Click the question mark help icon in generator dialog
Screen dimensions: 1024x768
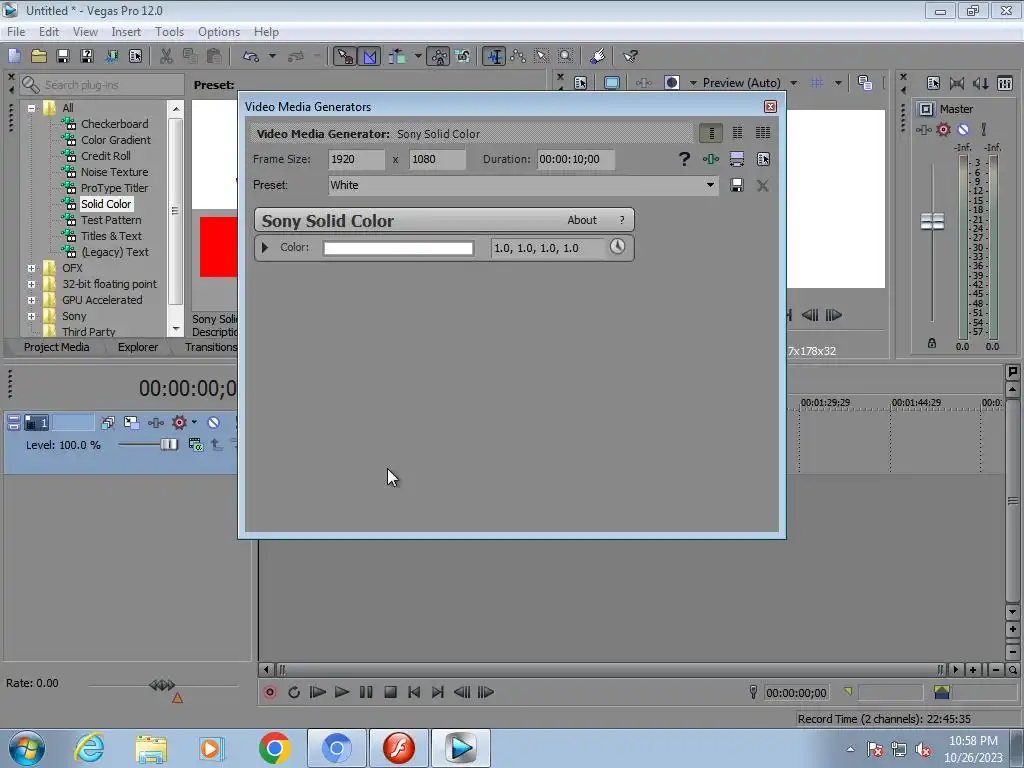point(684,159)
